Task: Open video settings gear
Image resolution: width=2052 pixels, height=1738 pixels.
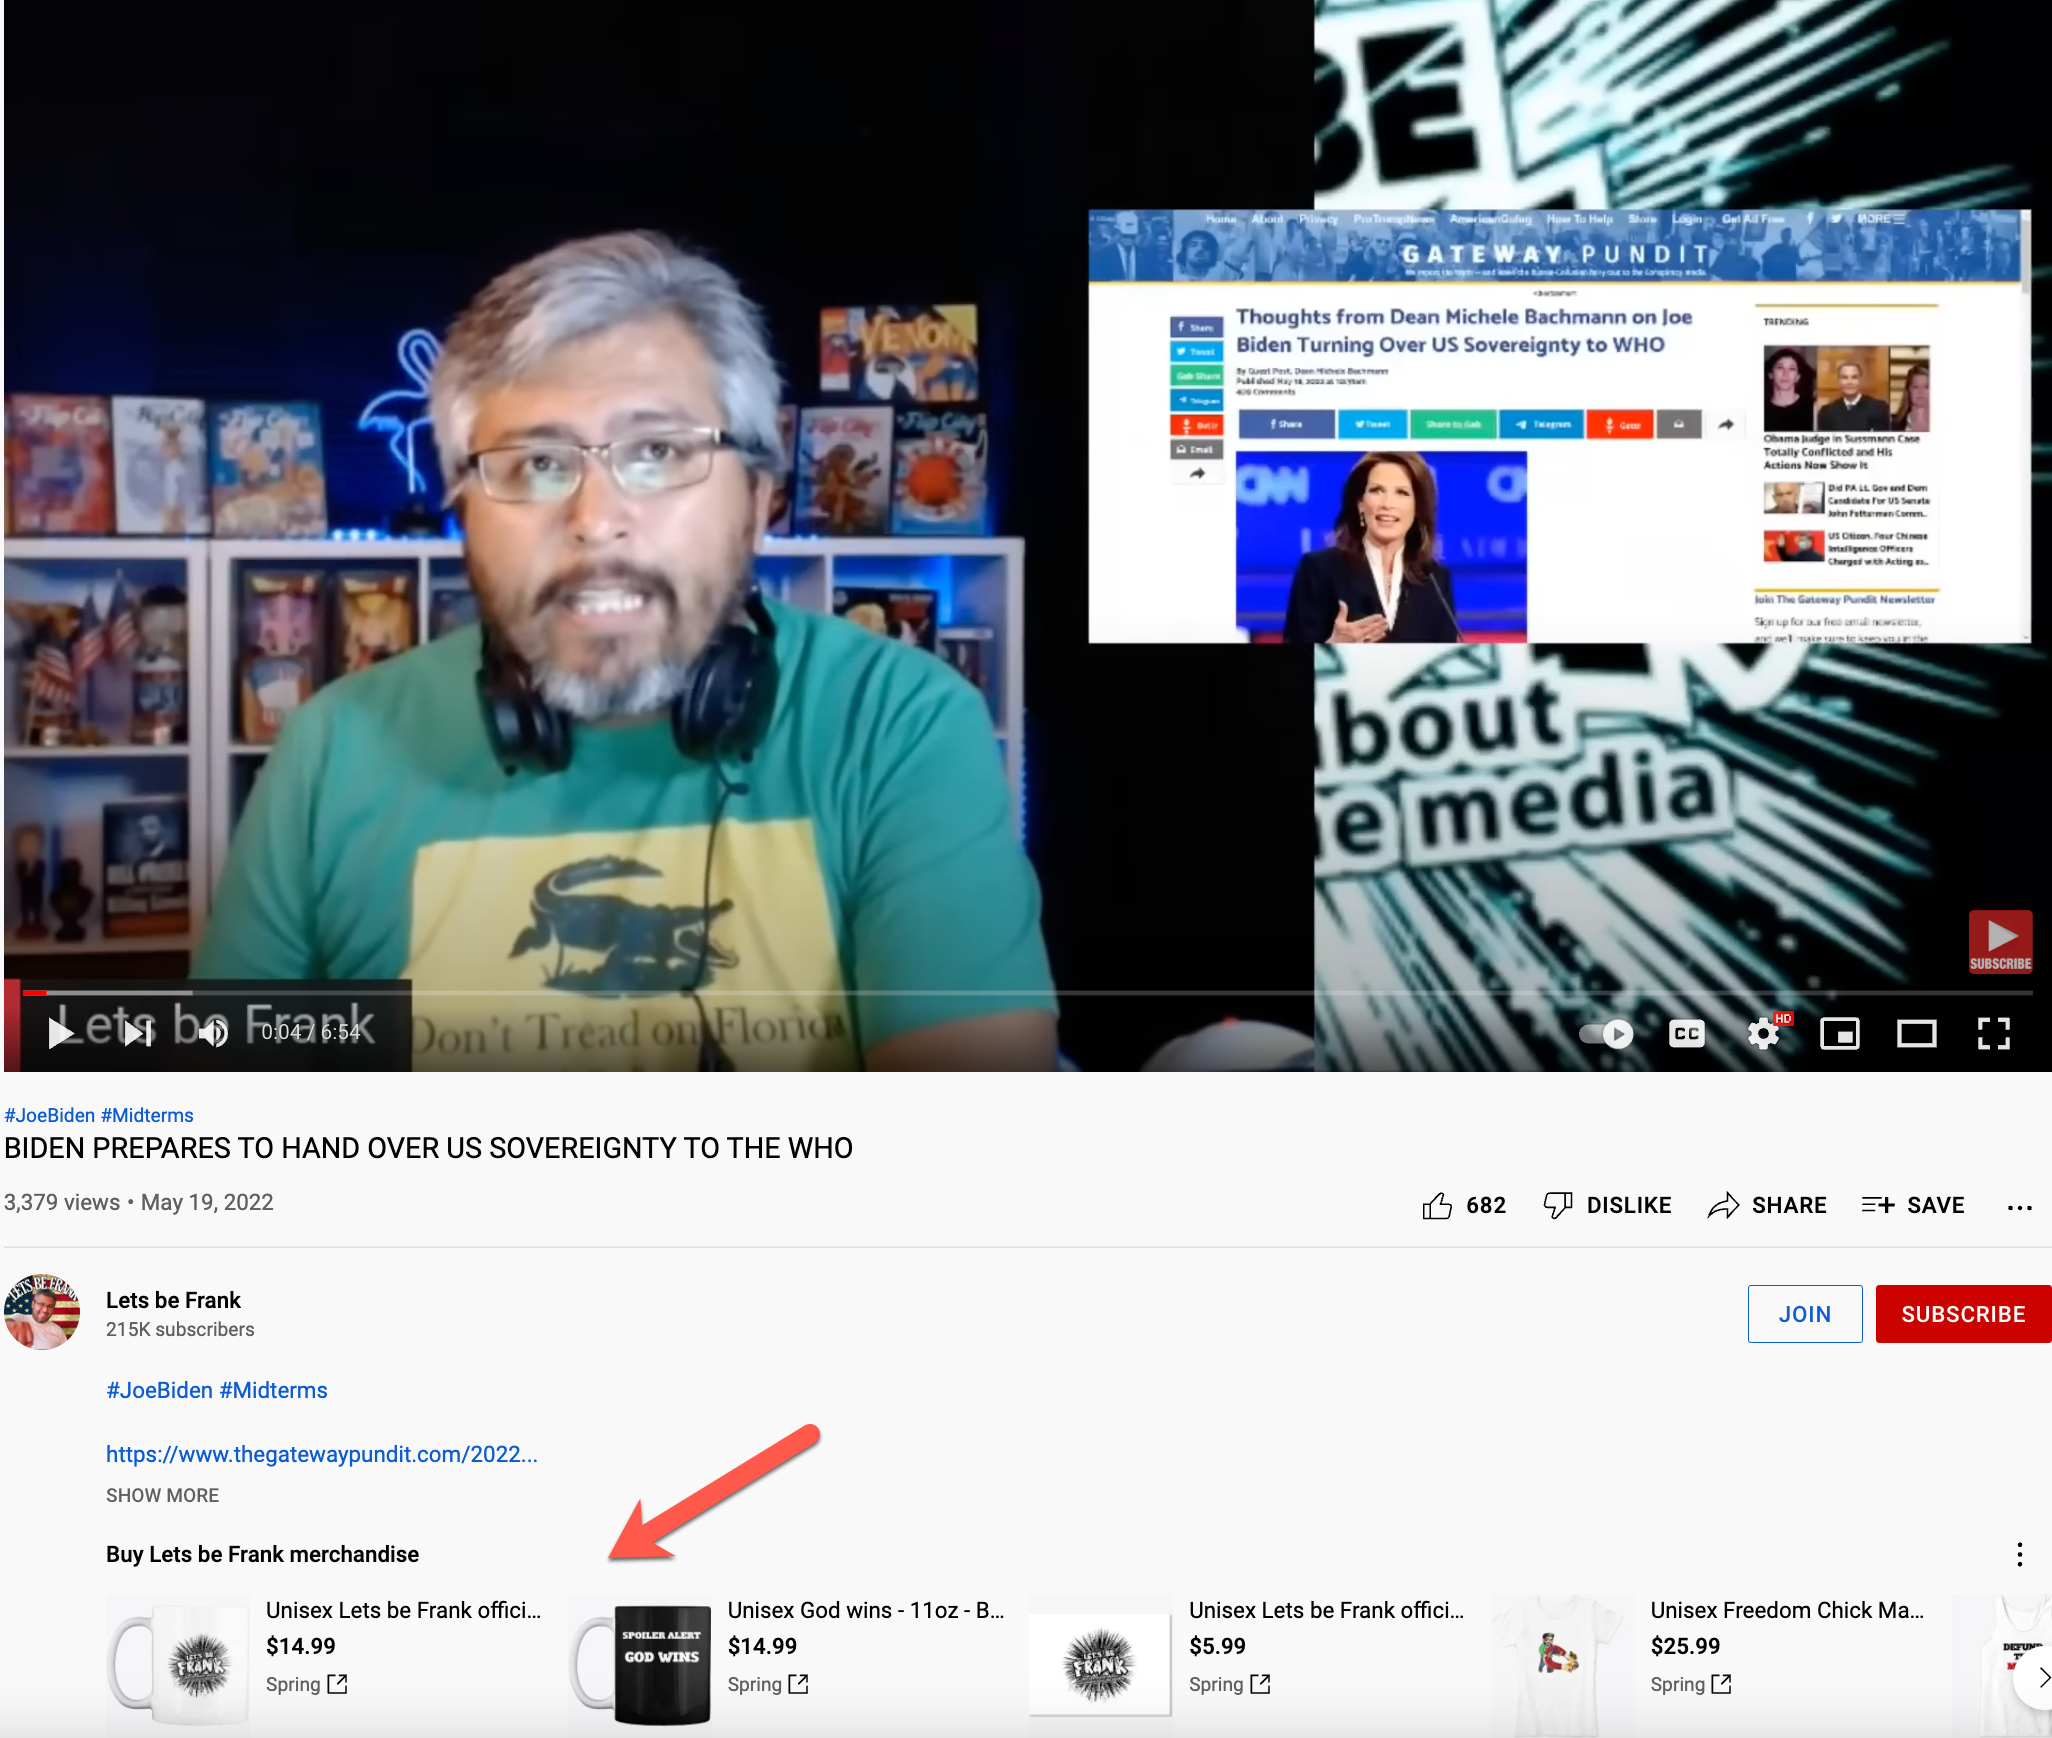Action: click(x=1764, y=1033)
